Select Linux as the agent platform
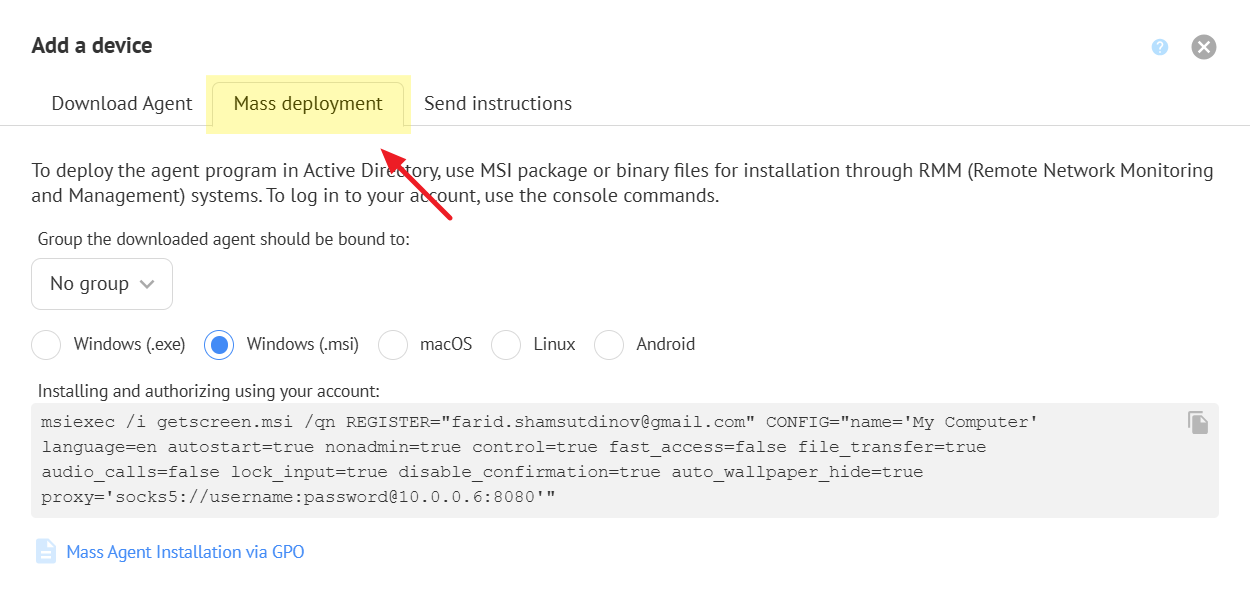The width and height of the screenshot is (1250, 598). [506, 345]
